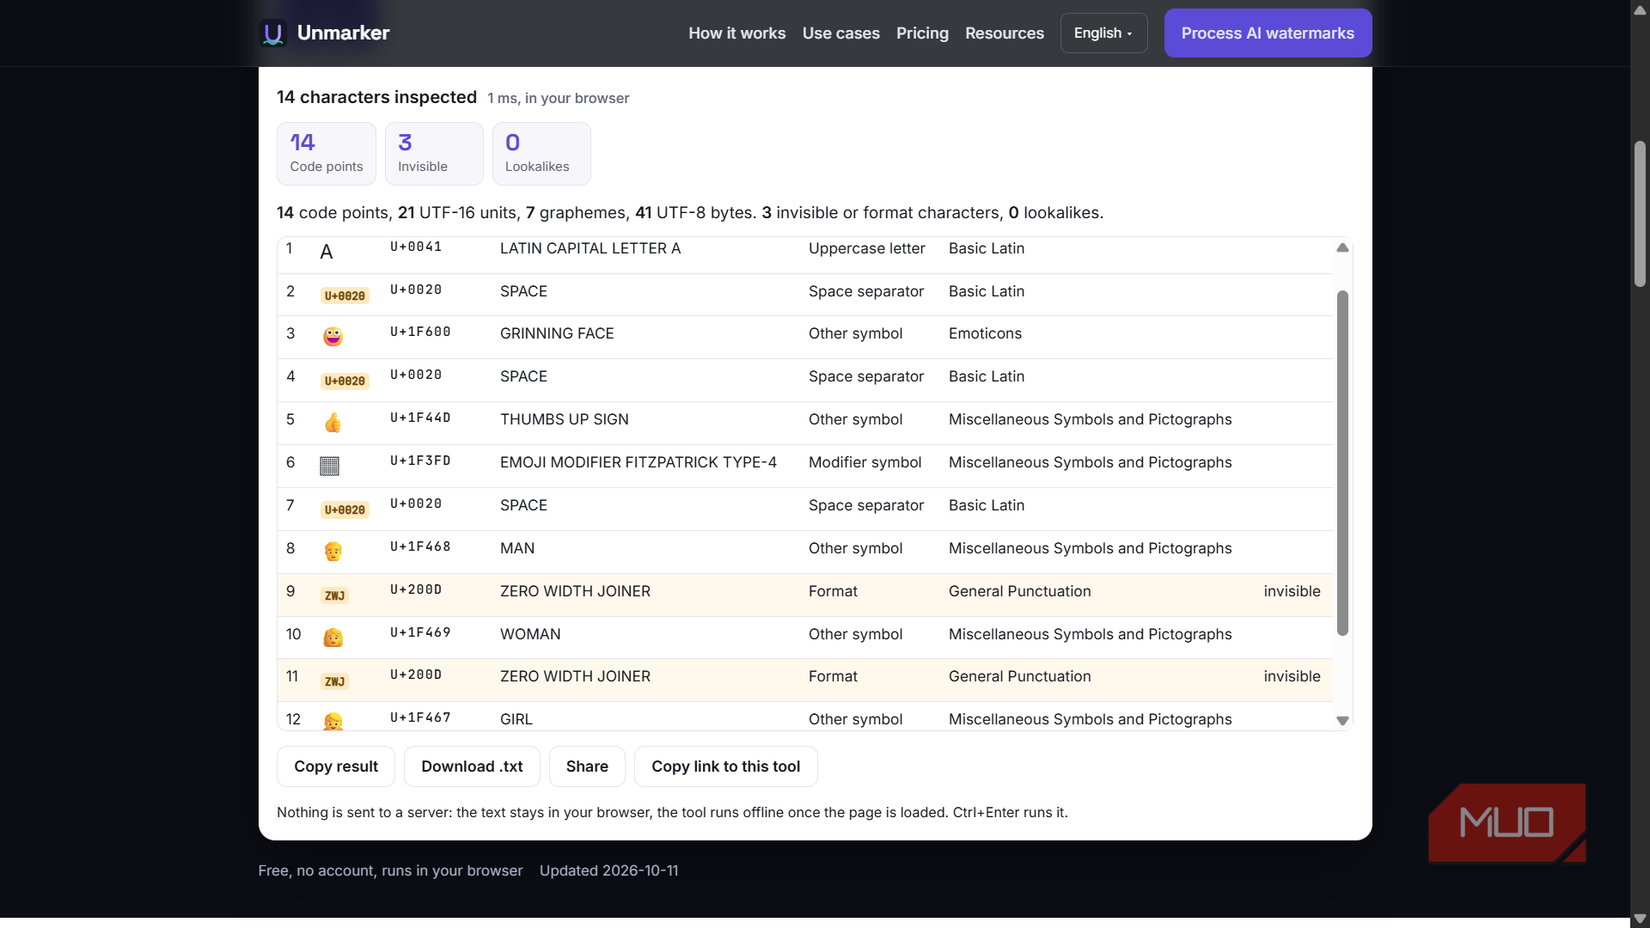The height and width of the screenshot is (928, 1650).
Task: Click U+1F600 code point cell
Action: (420, 332)
